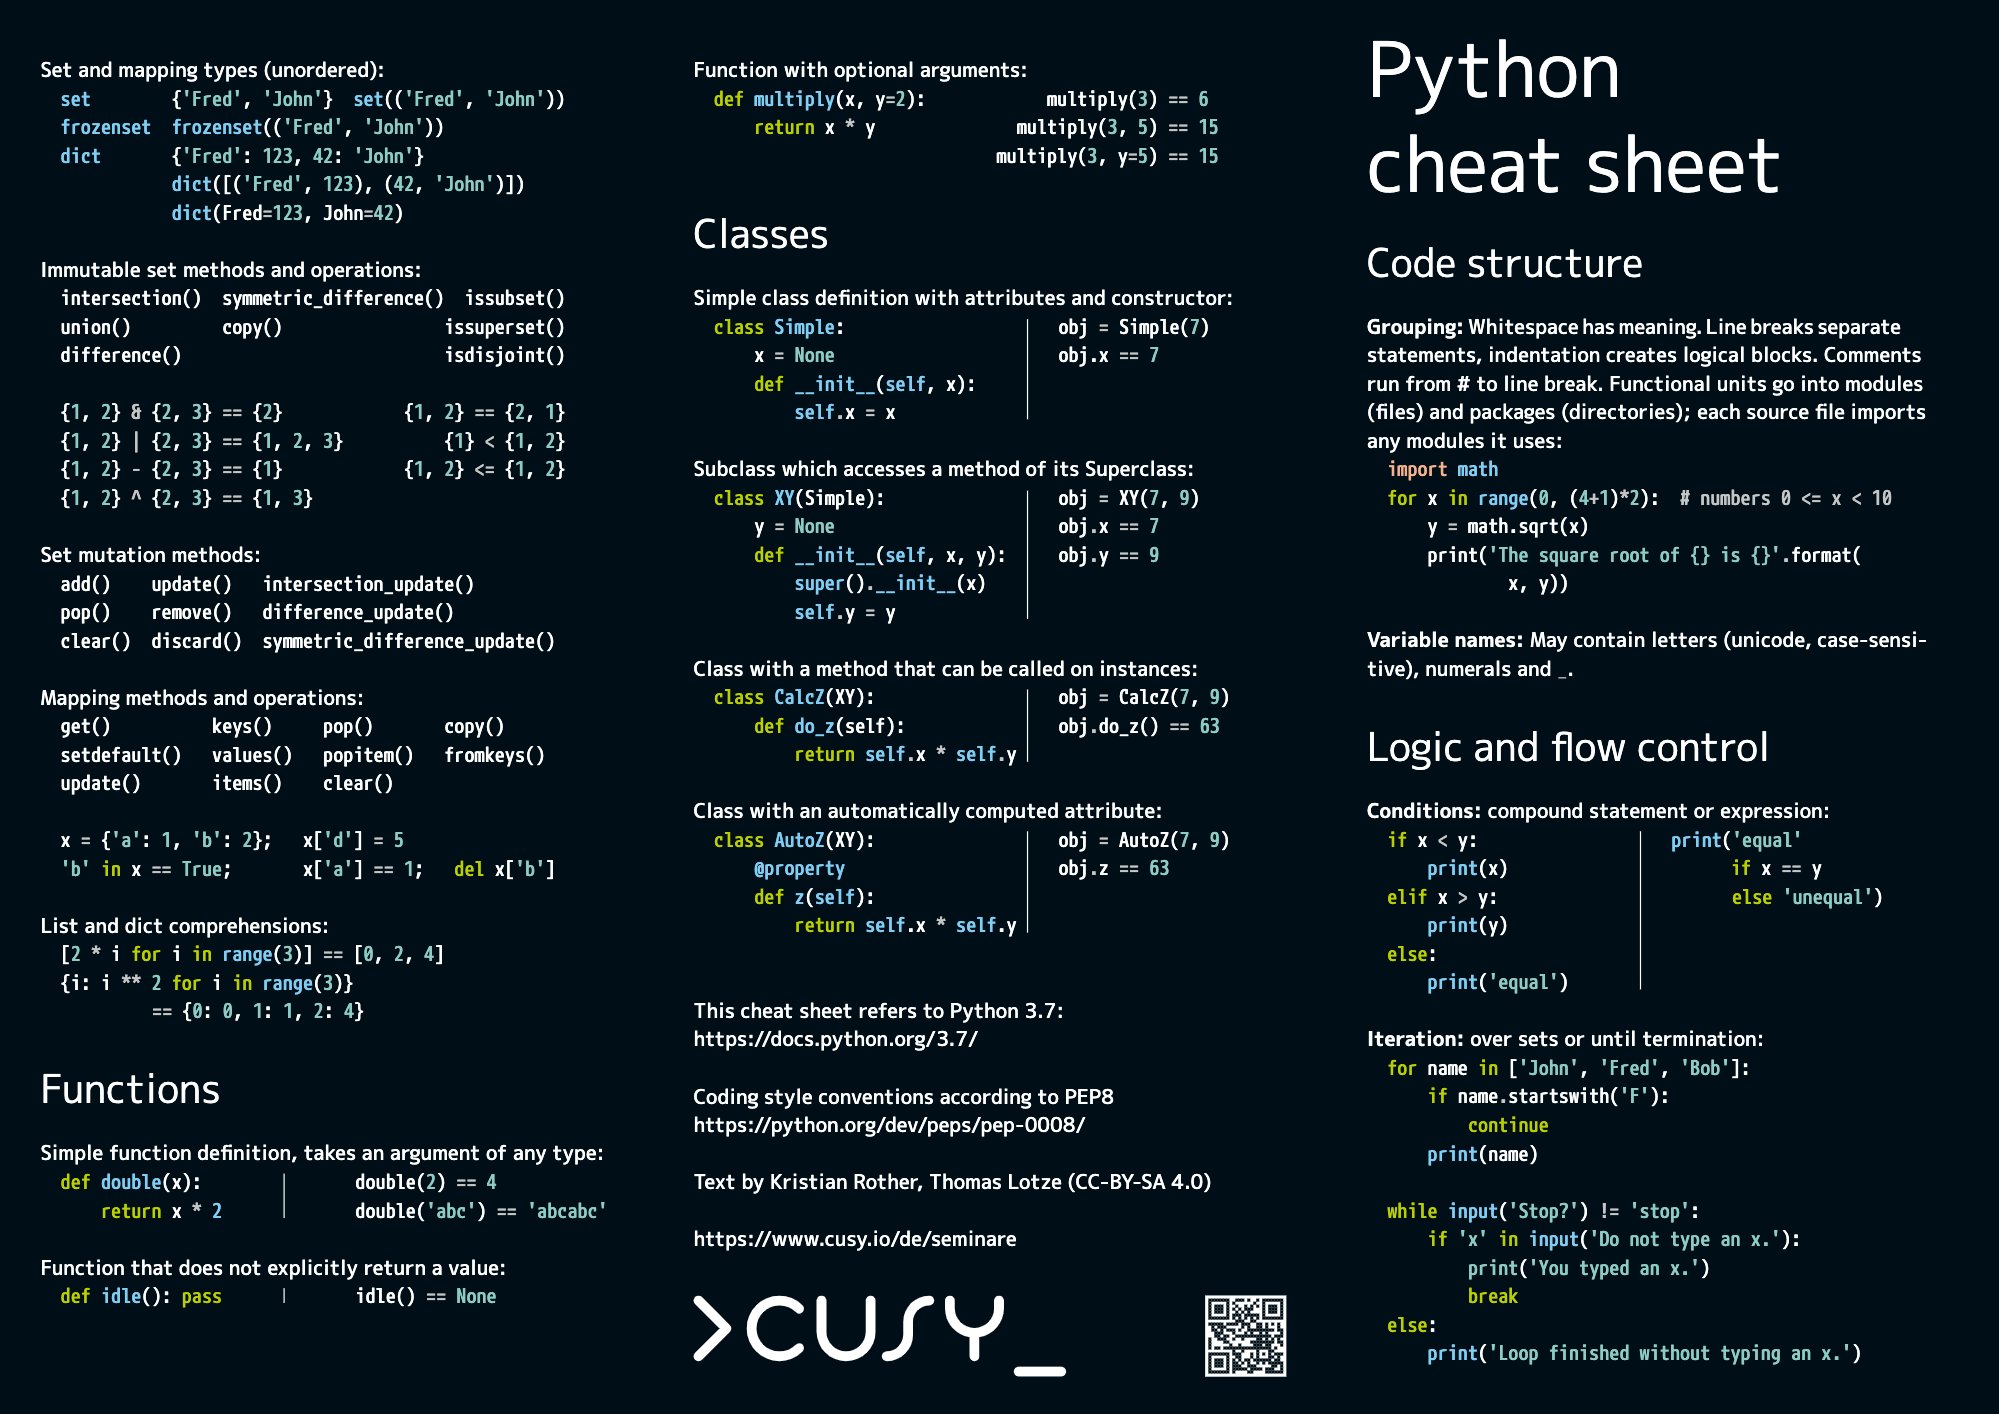Screen dimensions: 1999x1414
Task: Click the https://www.cusy.io/de/seminare link
Action: pos(854,1238)
